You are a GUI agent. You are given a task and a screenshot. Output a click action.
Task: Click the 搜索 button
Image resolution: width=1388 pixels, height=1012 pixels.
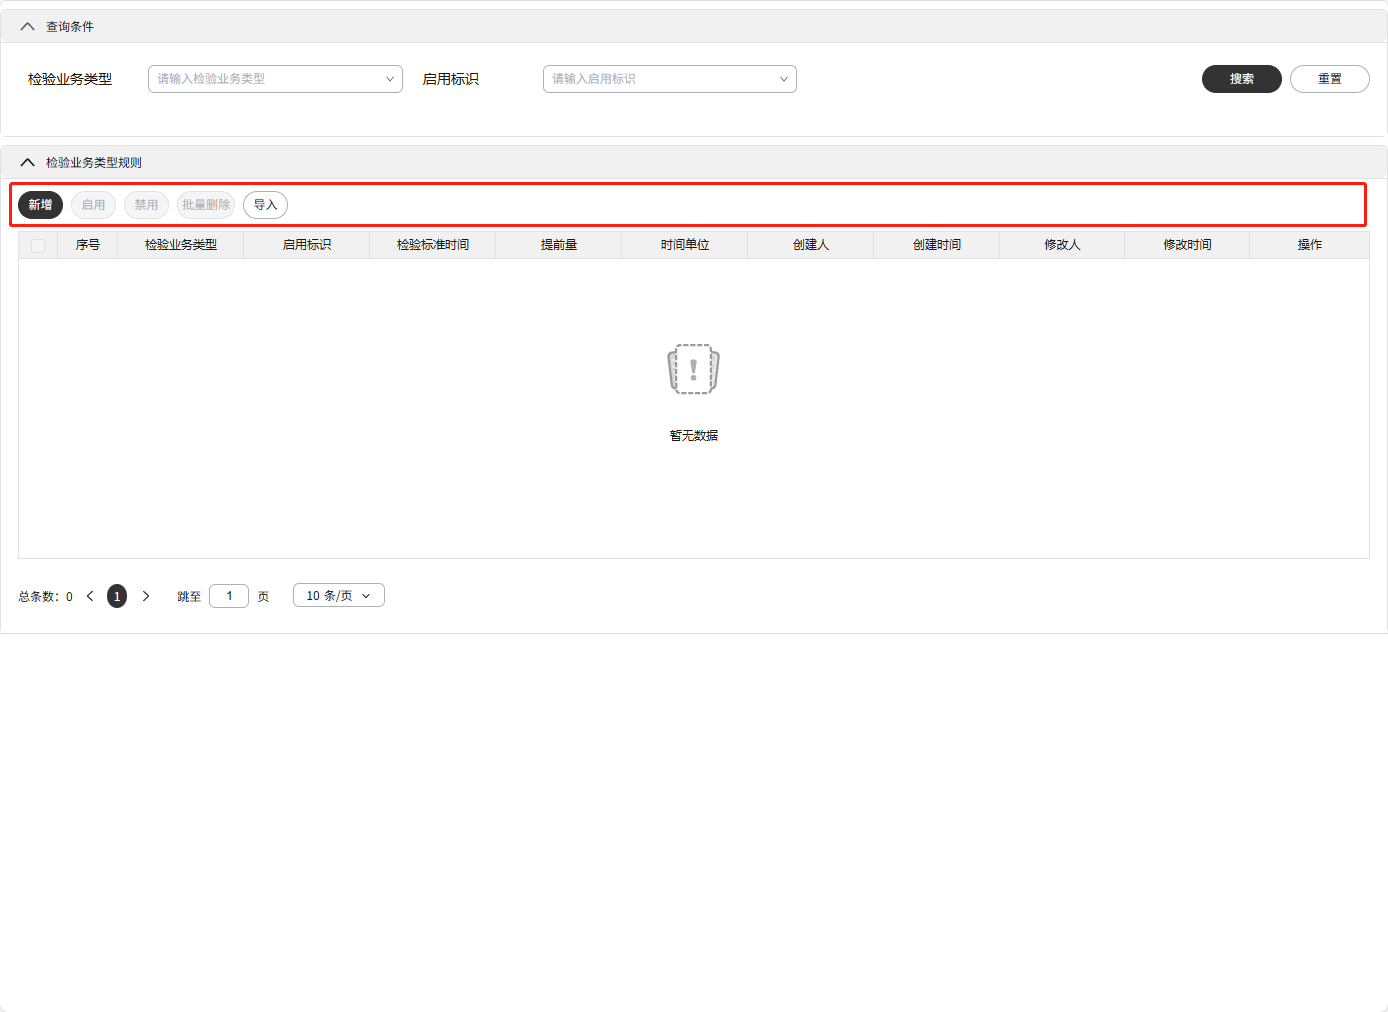click(1241, 79)
